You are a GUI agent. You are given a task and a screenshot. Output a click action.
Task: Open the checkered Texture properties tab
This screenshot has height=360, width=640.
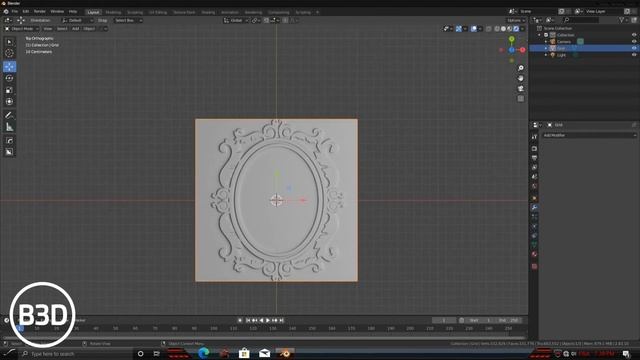coord(534,267)
